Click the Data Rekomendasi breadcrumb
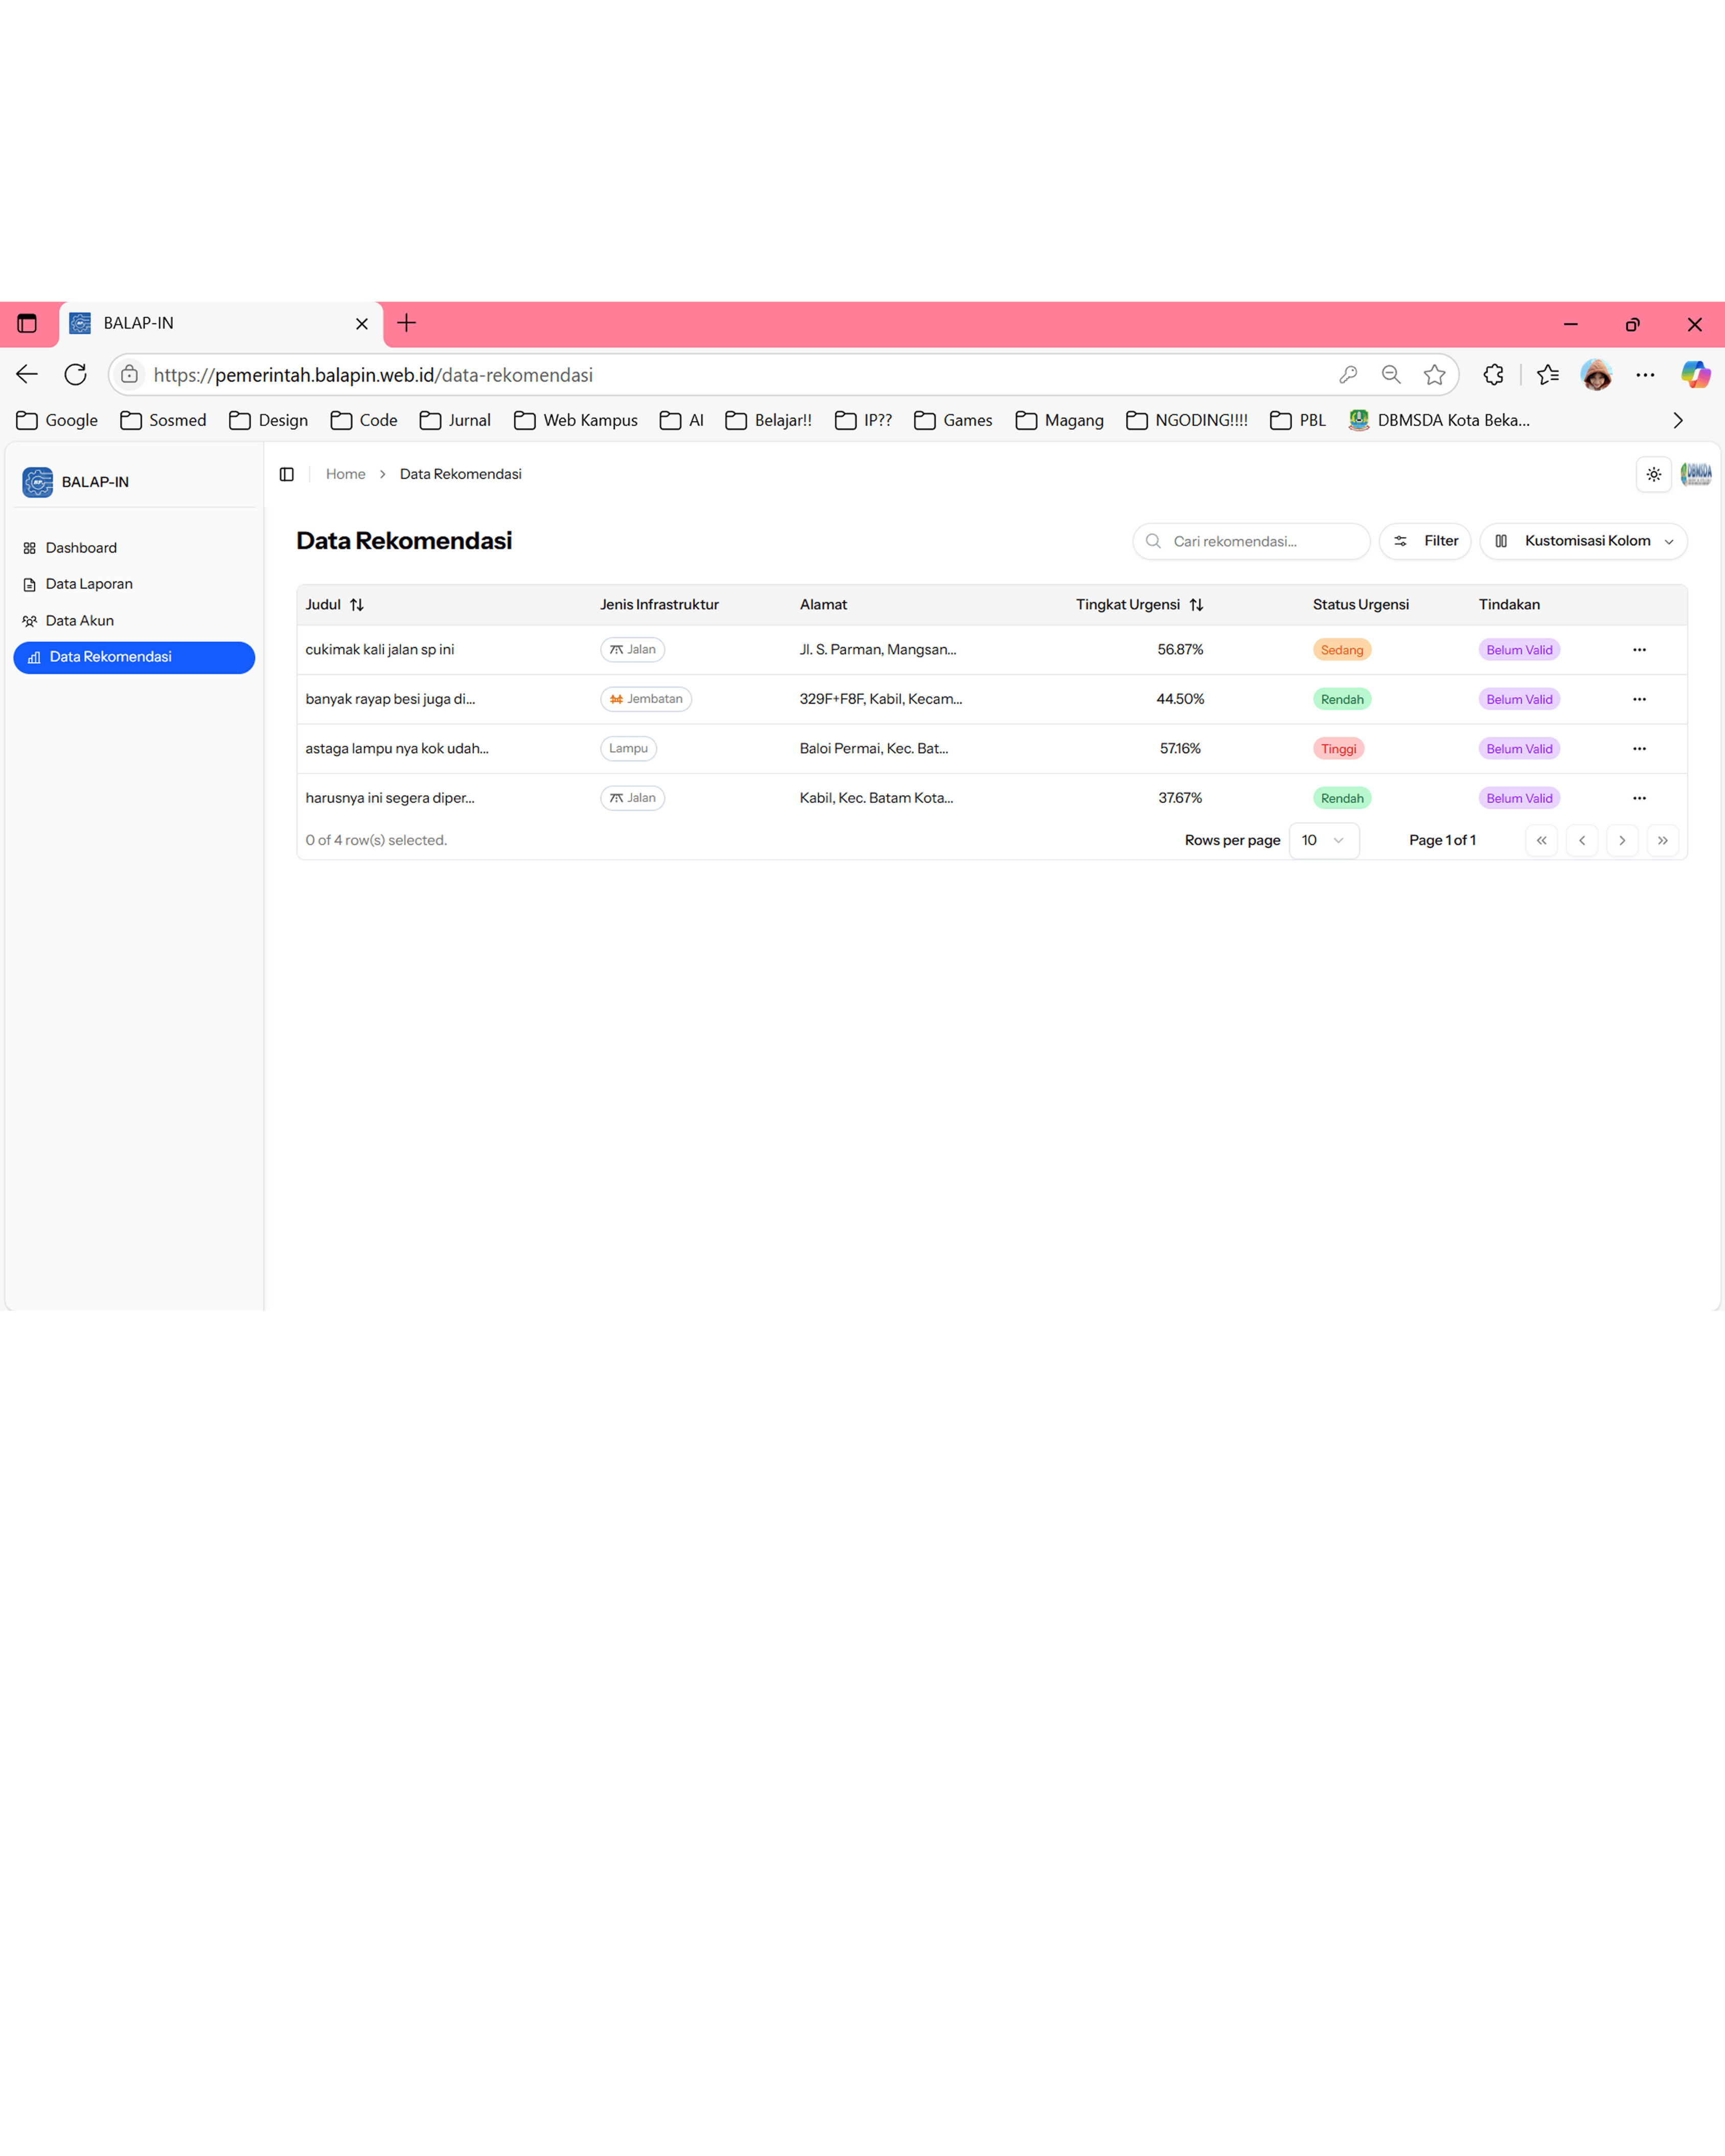The height and width of the screenshot is (2156, 1725). 461,474
